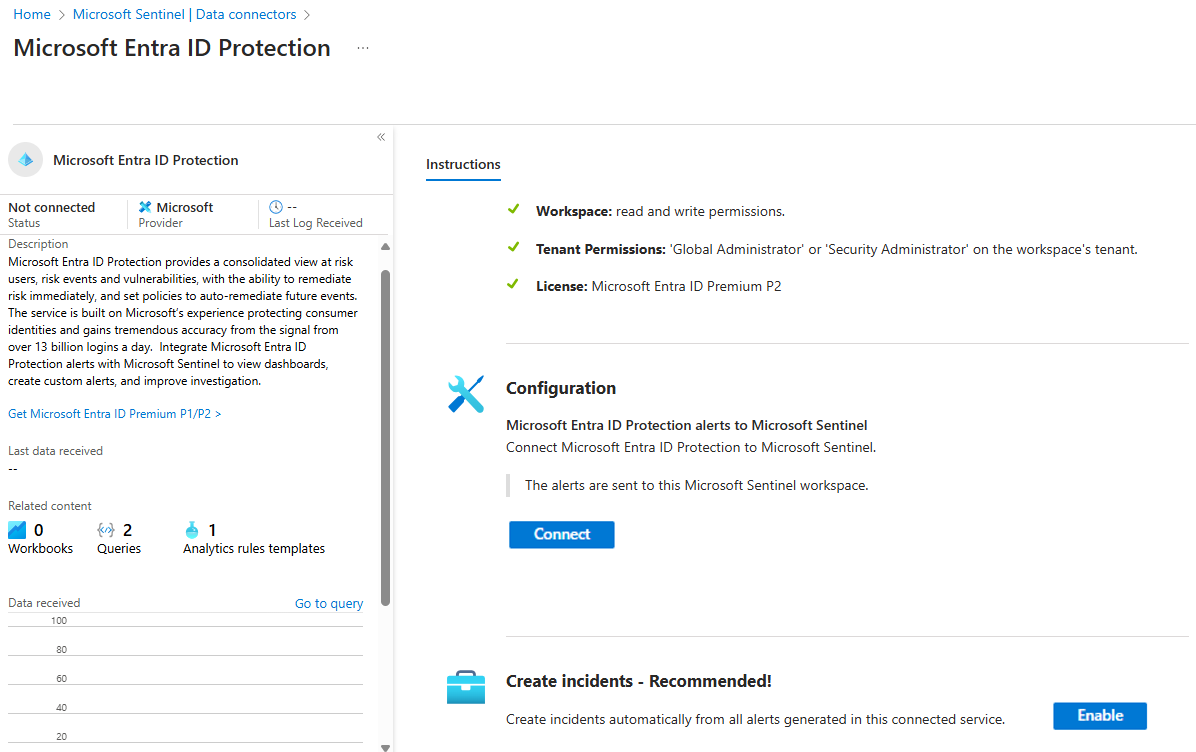Click the scrollbar down arrow in details pane
Screen dimensions: 1196x752
point(384,745)
